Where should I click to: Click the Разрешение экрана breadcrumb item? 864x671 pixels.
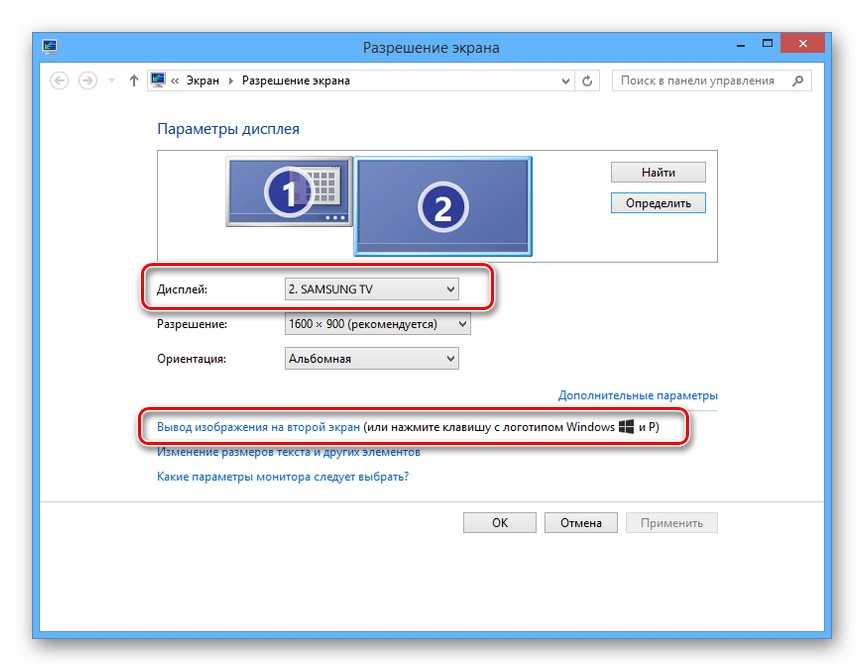pos(296,81)
